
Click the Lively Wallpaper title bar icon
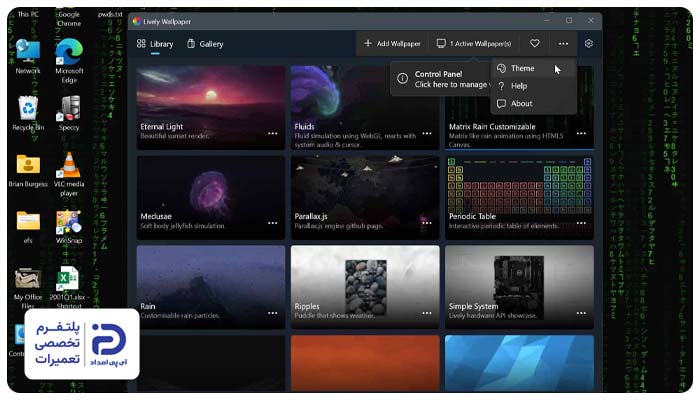[x=137, y=21]
